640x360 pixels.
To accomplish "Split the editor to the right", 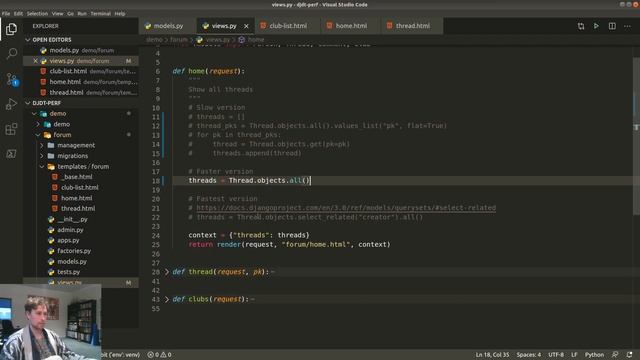I will tap(612, 26).
